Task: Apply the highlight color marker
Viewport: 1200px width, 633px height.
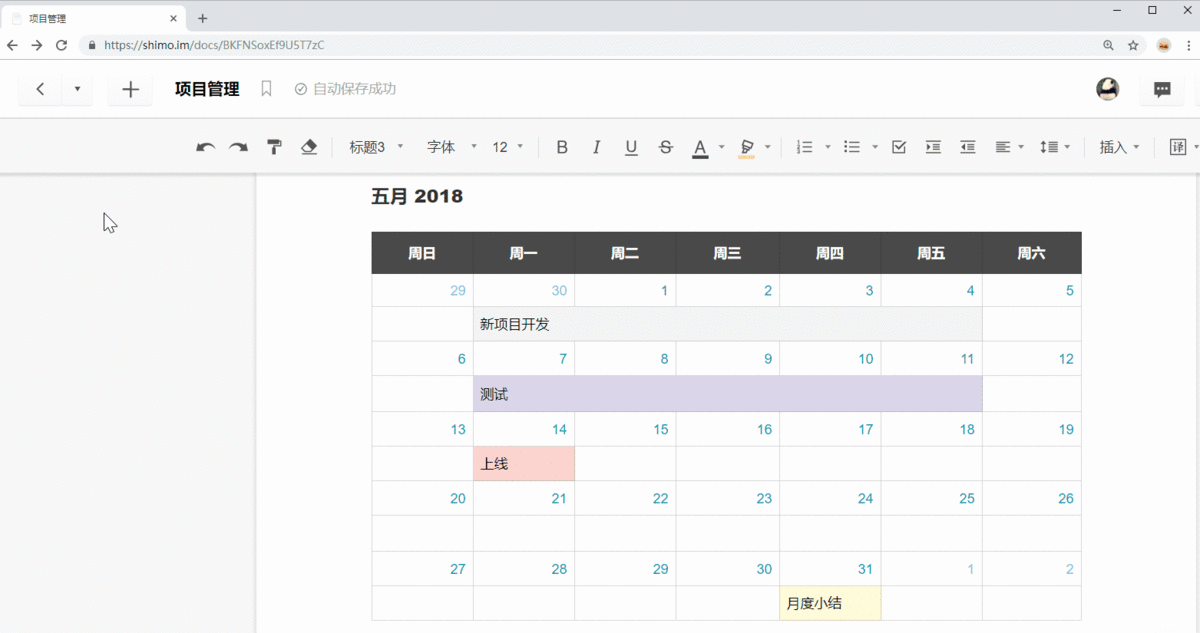Action: [746, 148]
